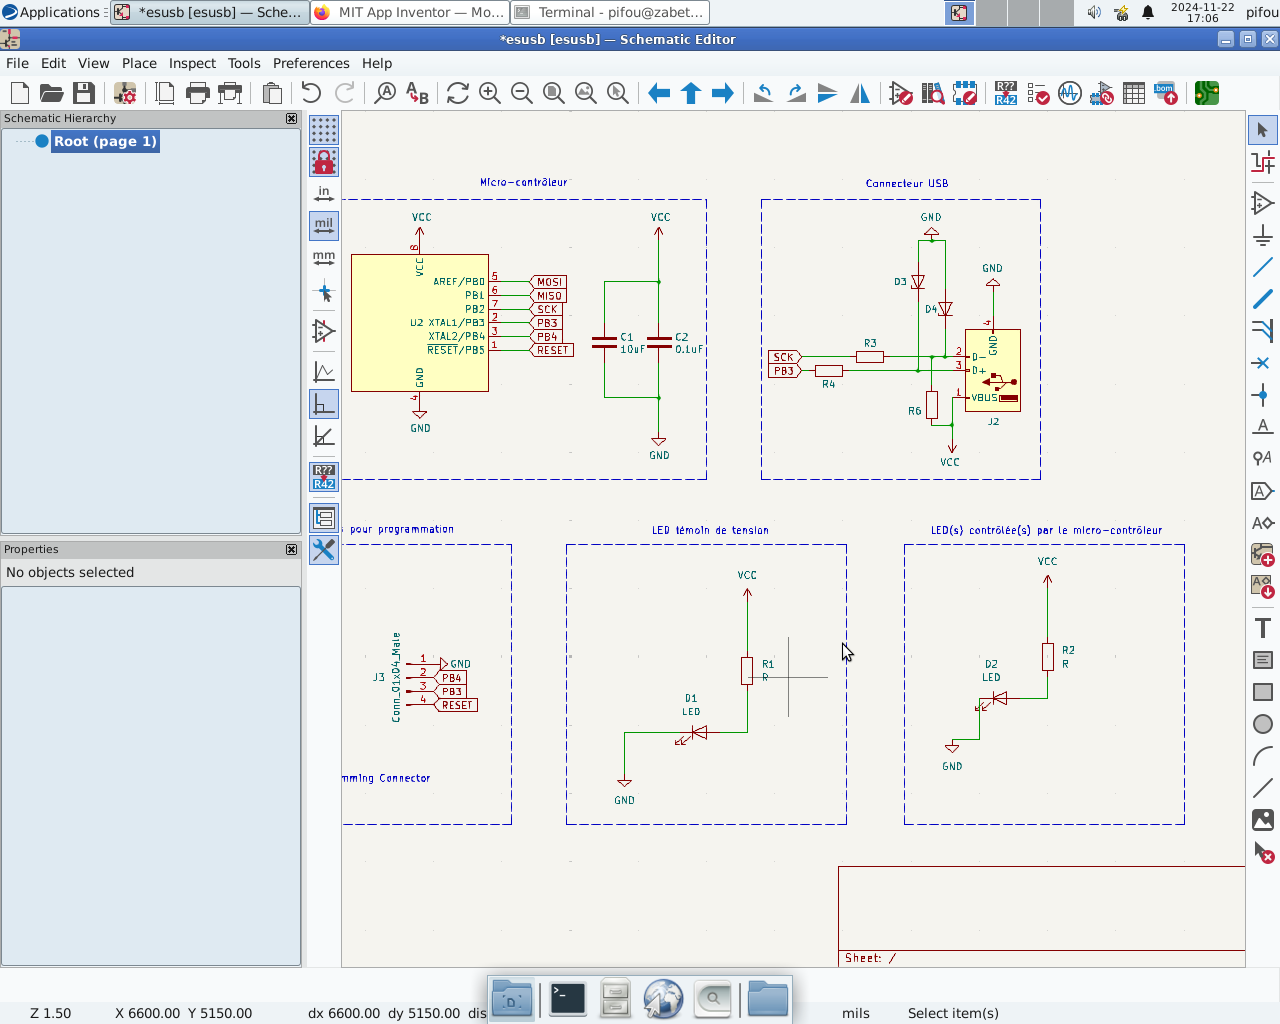Select the Add Symbol tool

coord(1263,203)
